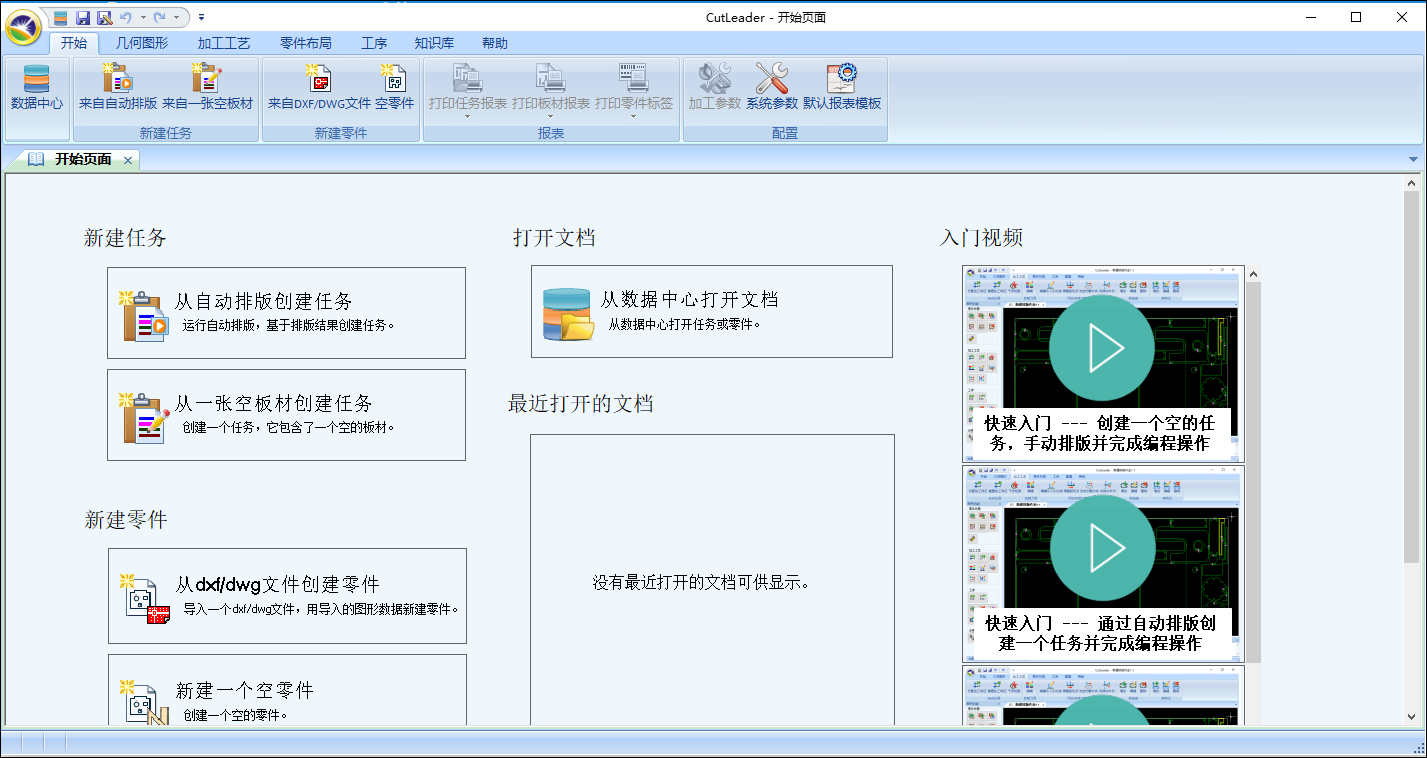Click 从自动排版创建任务 button on start page
This screenshot has height=758, width=1427.
[x=286, y=312]
